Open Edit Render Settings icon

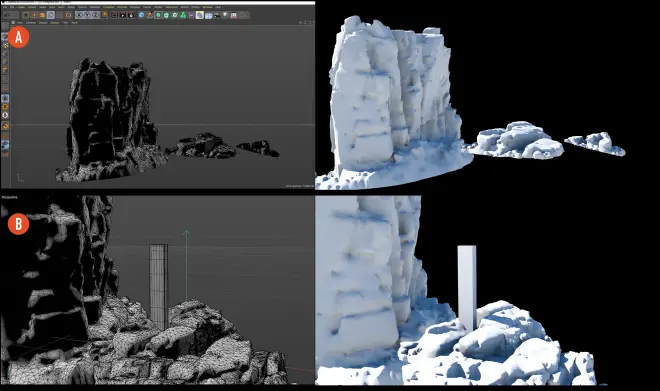[131, 15]
